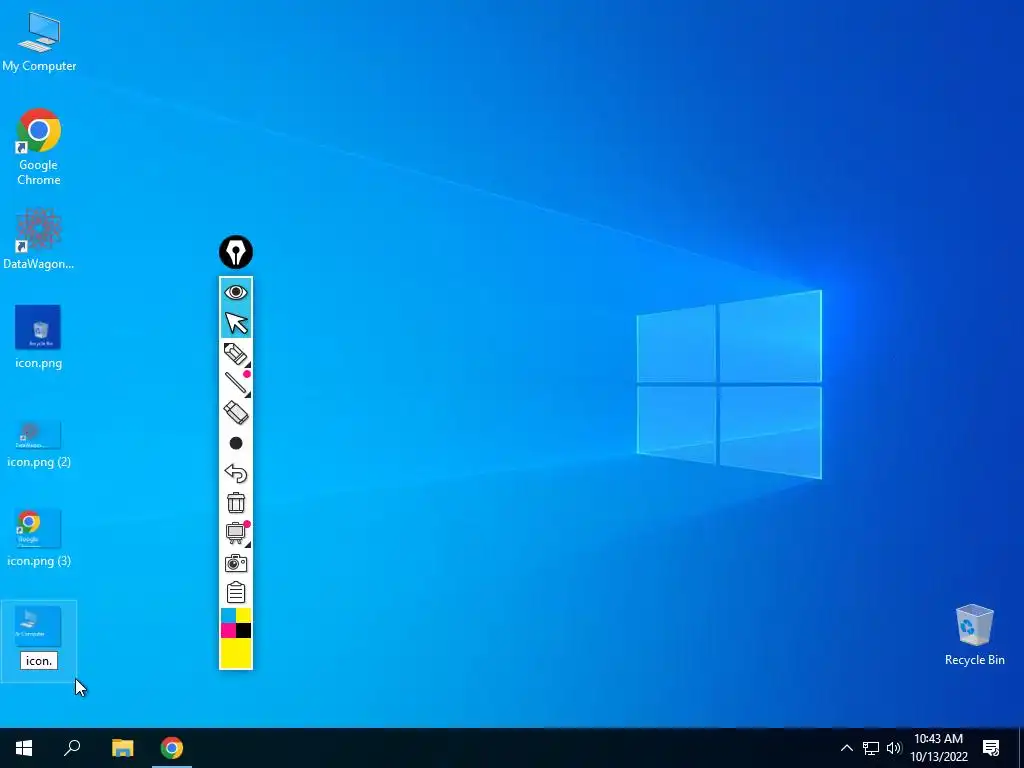Open taskbar search magnifier
Viewport: 1024px width, 768px height.
tap(72, 748)
